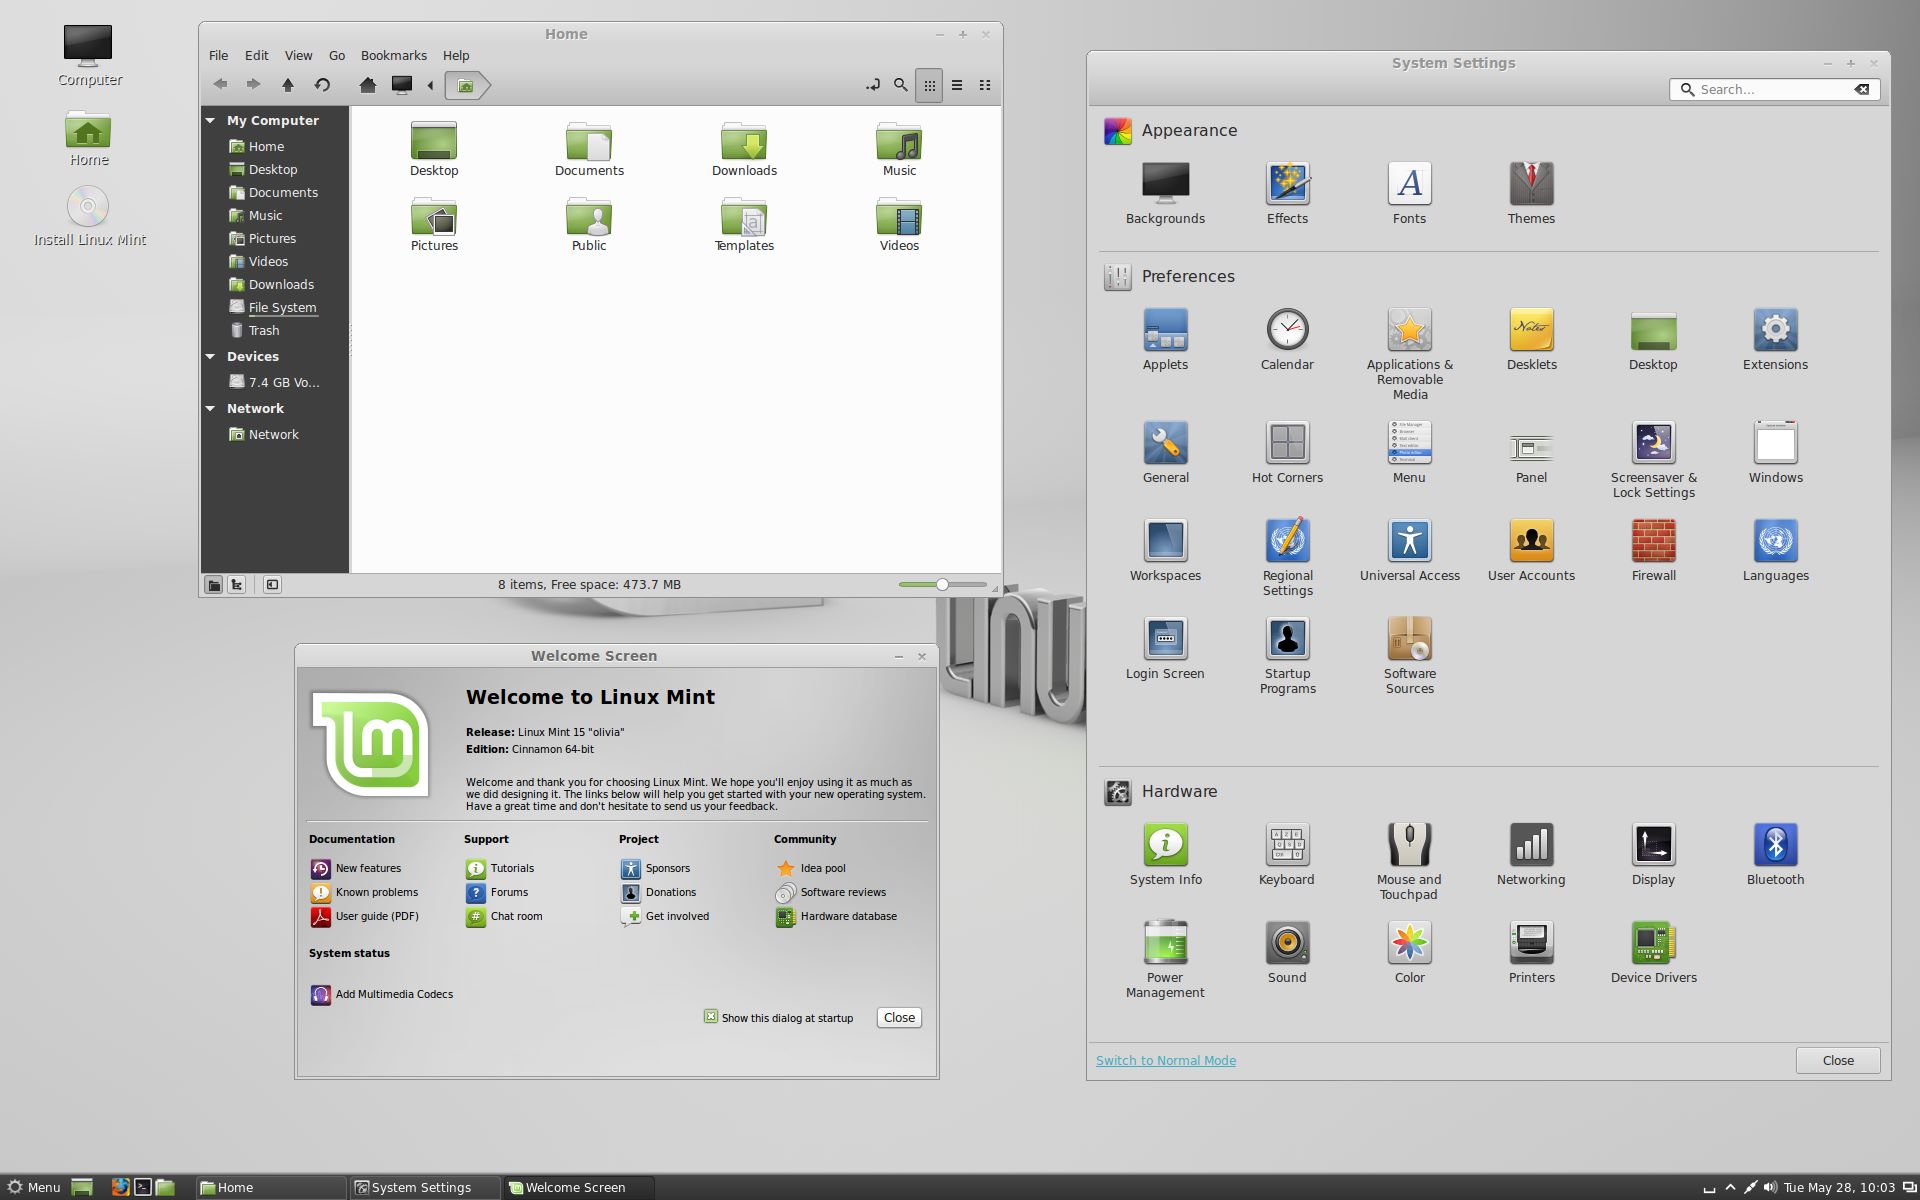Adjust the file manager zoom slider

(x=942, y=584)
